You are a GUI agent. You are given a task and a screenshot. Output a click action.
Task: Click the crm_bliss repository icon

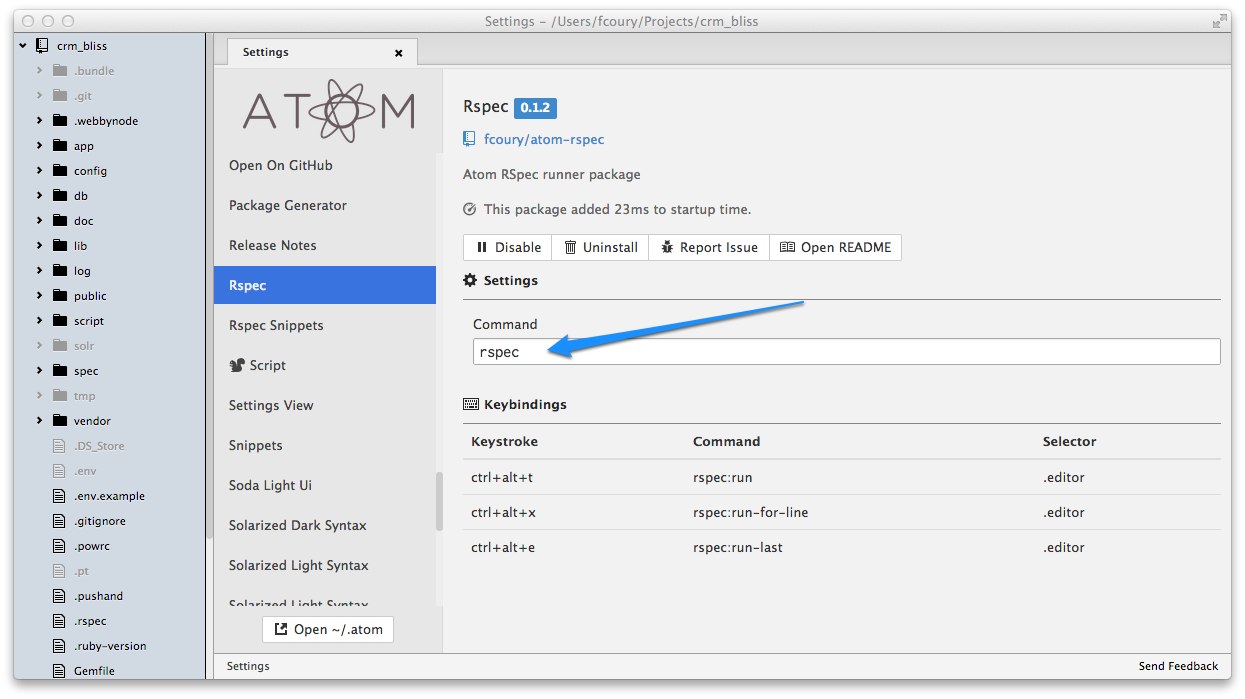coord(42,45)
